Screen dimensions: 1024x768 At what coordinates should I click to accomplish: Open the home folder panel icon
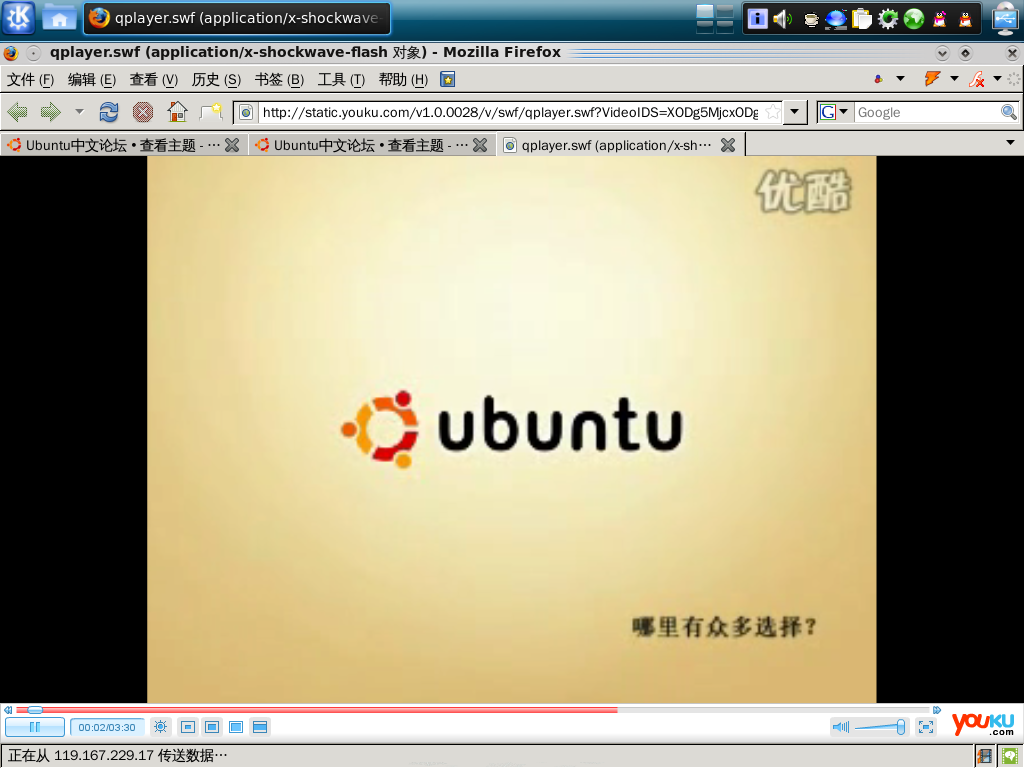pos(59,18)
